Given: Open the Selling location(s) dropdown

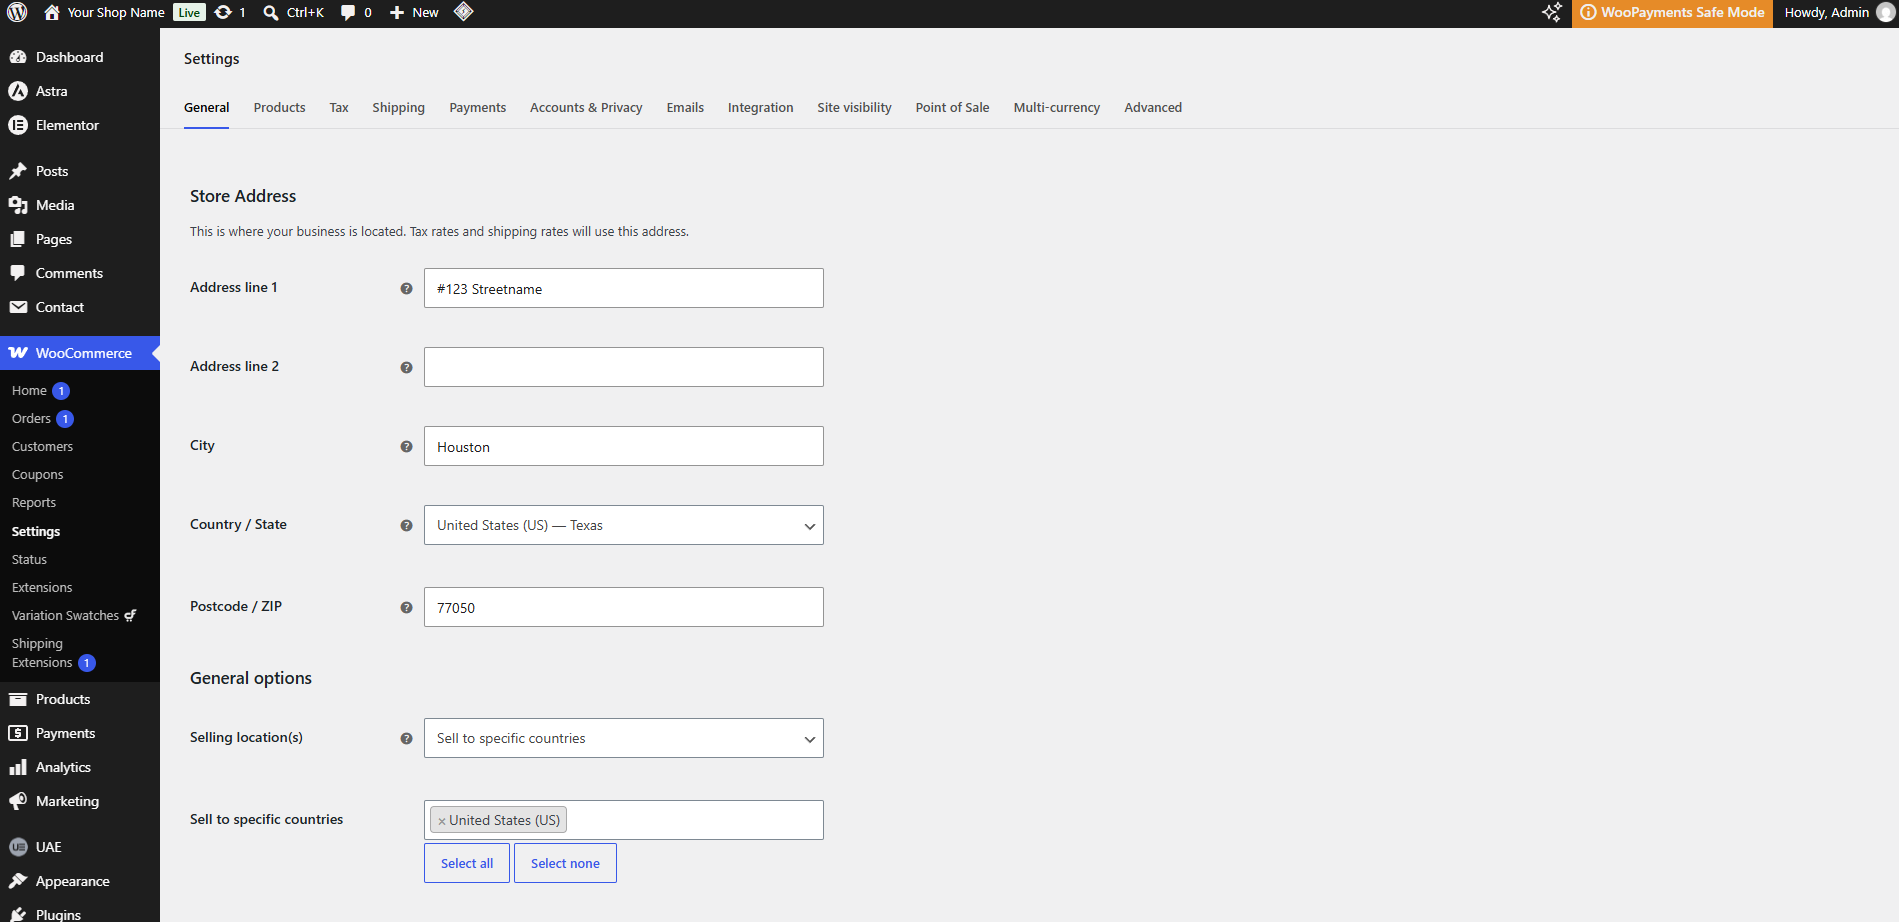Looking at the screenshot, I should pyautogui.click(x=623, y=738).
